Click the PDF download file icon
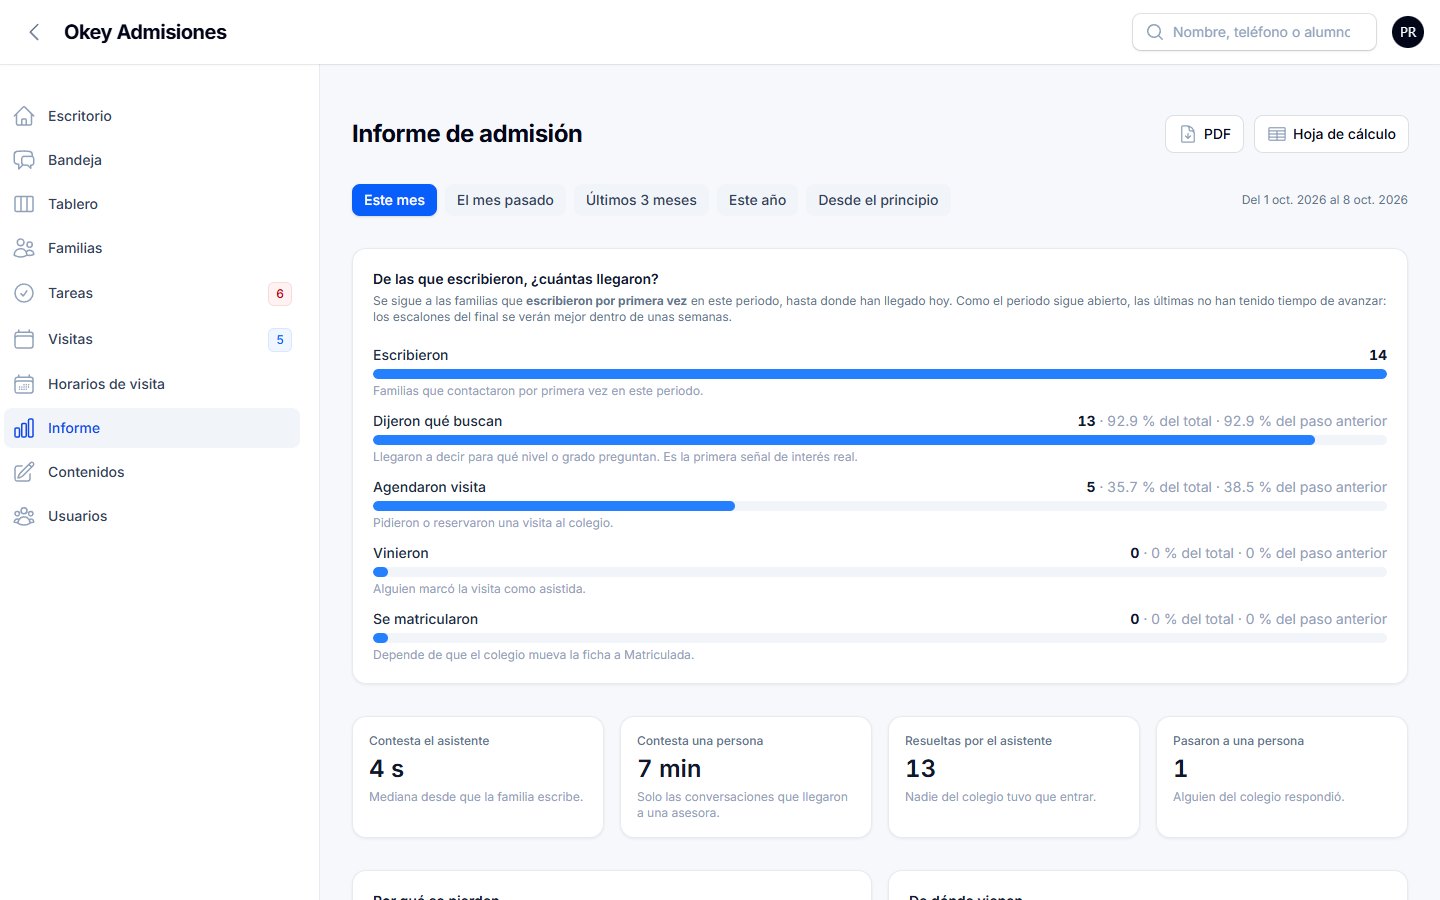1440x900 pixels. click(1188, 134)
